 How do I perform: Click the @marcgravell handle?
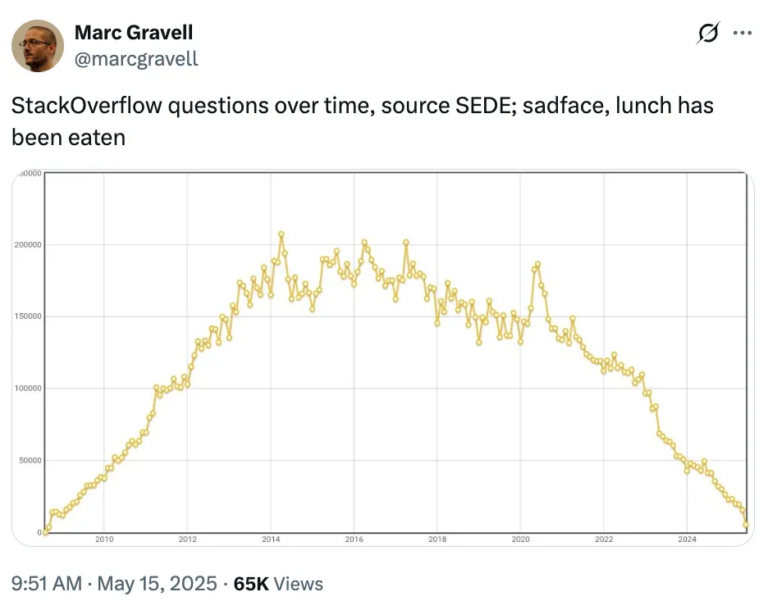click(x=136, y=58)
